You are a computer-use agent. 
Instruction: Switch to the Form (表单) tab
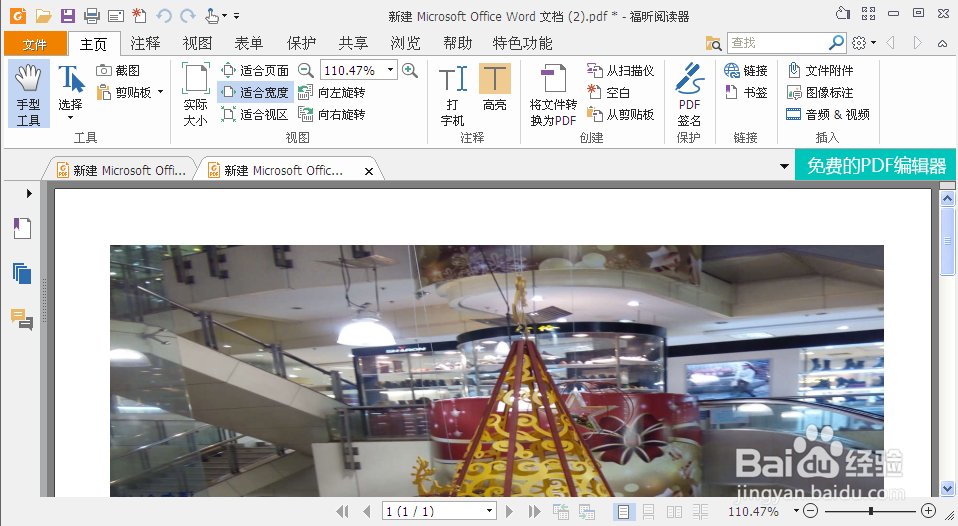249,43
